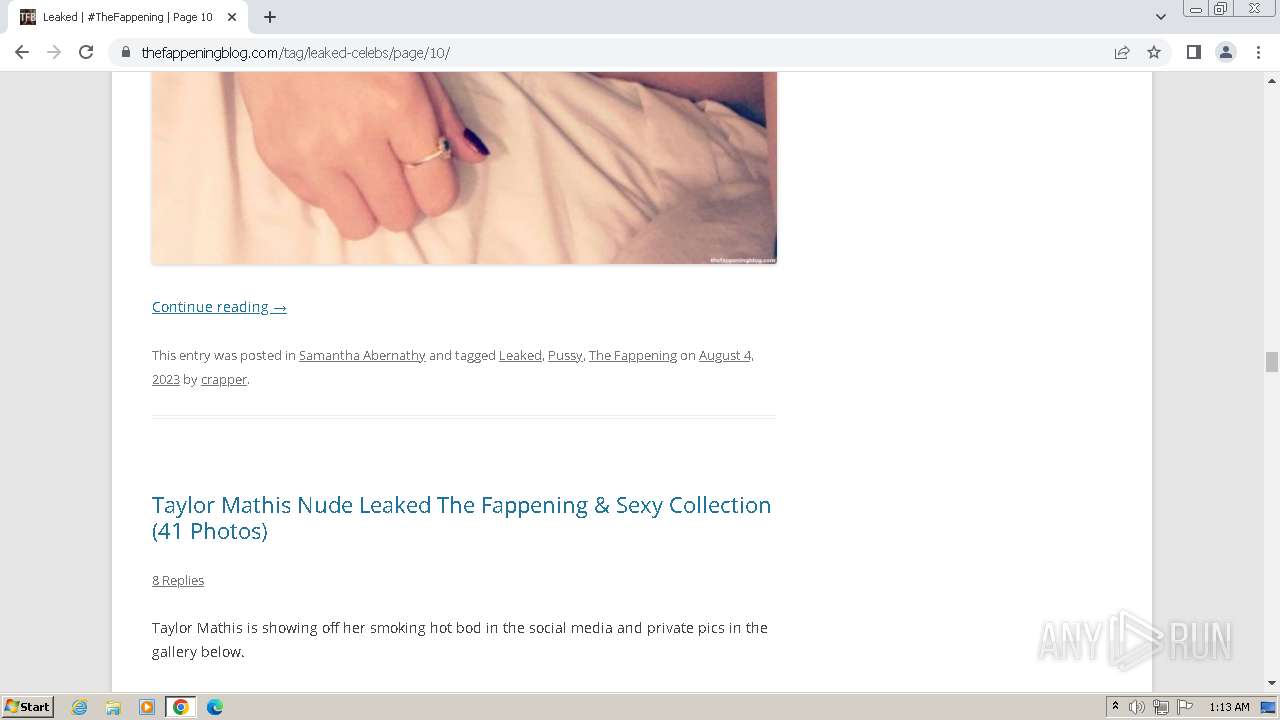View site information via lock icon

pos(126,52)
